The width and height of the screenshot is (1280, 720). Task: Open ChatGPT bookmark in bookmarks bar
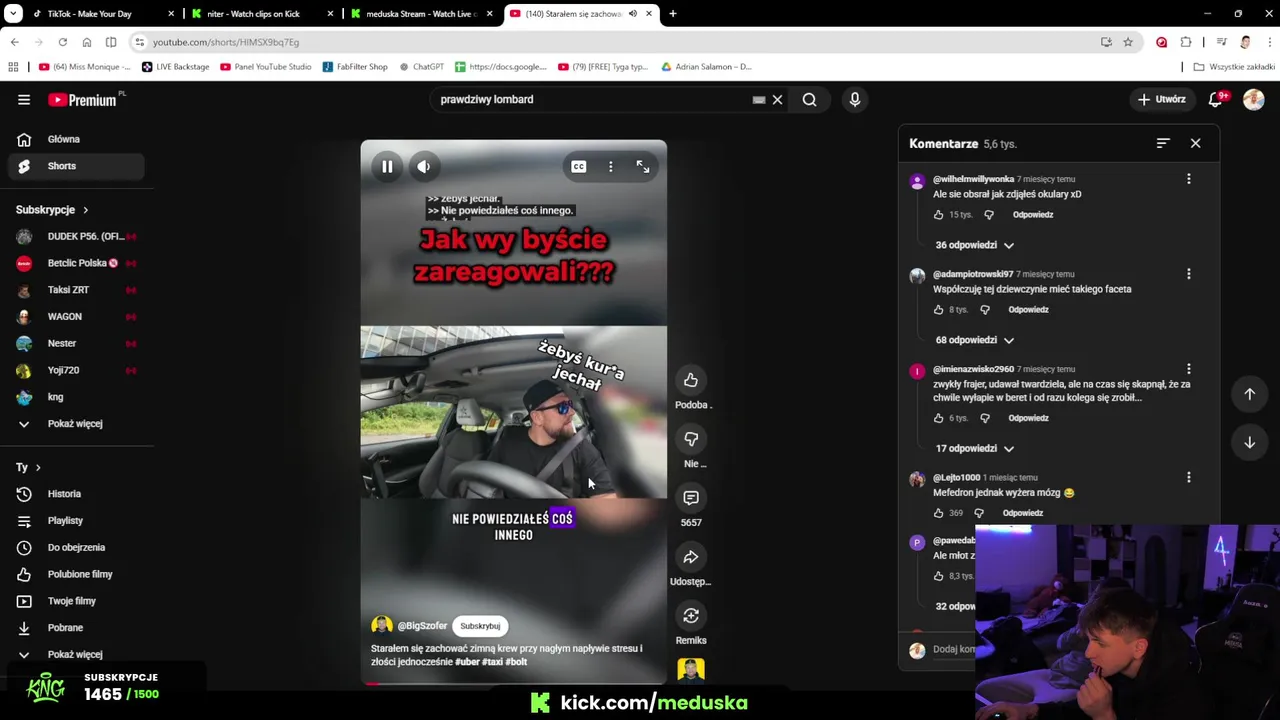[x=421, y=67]
